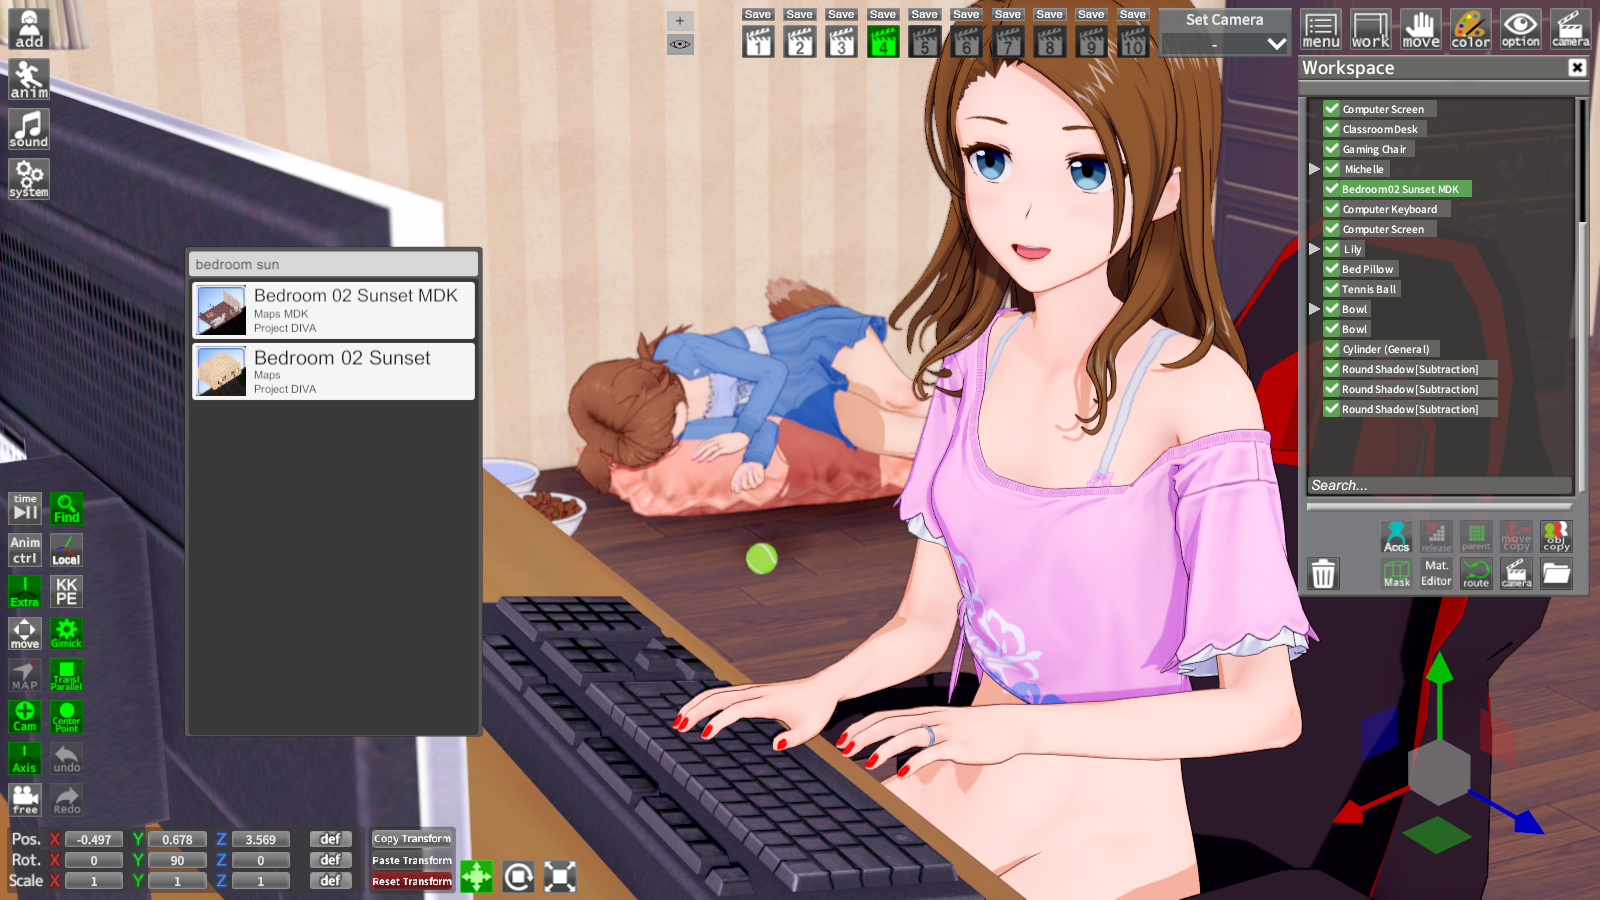
Task: Click the free camera icon
Action: (x=25, y=799)
